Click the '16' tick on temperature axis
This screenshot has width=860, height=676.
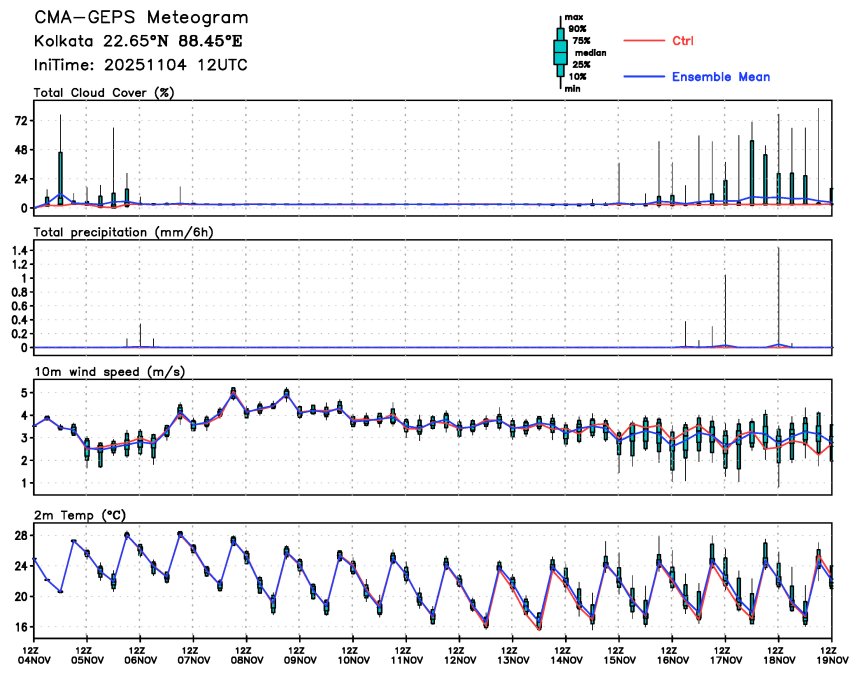(21, 627)
